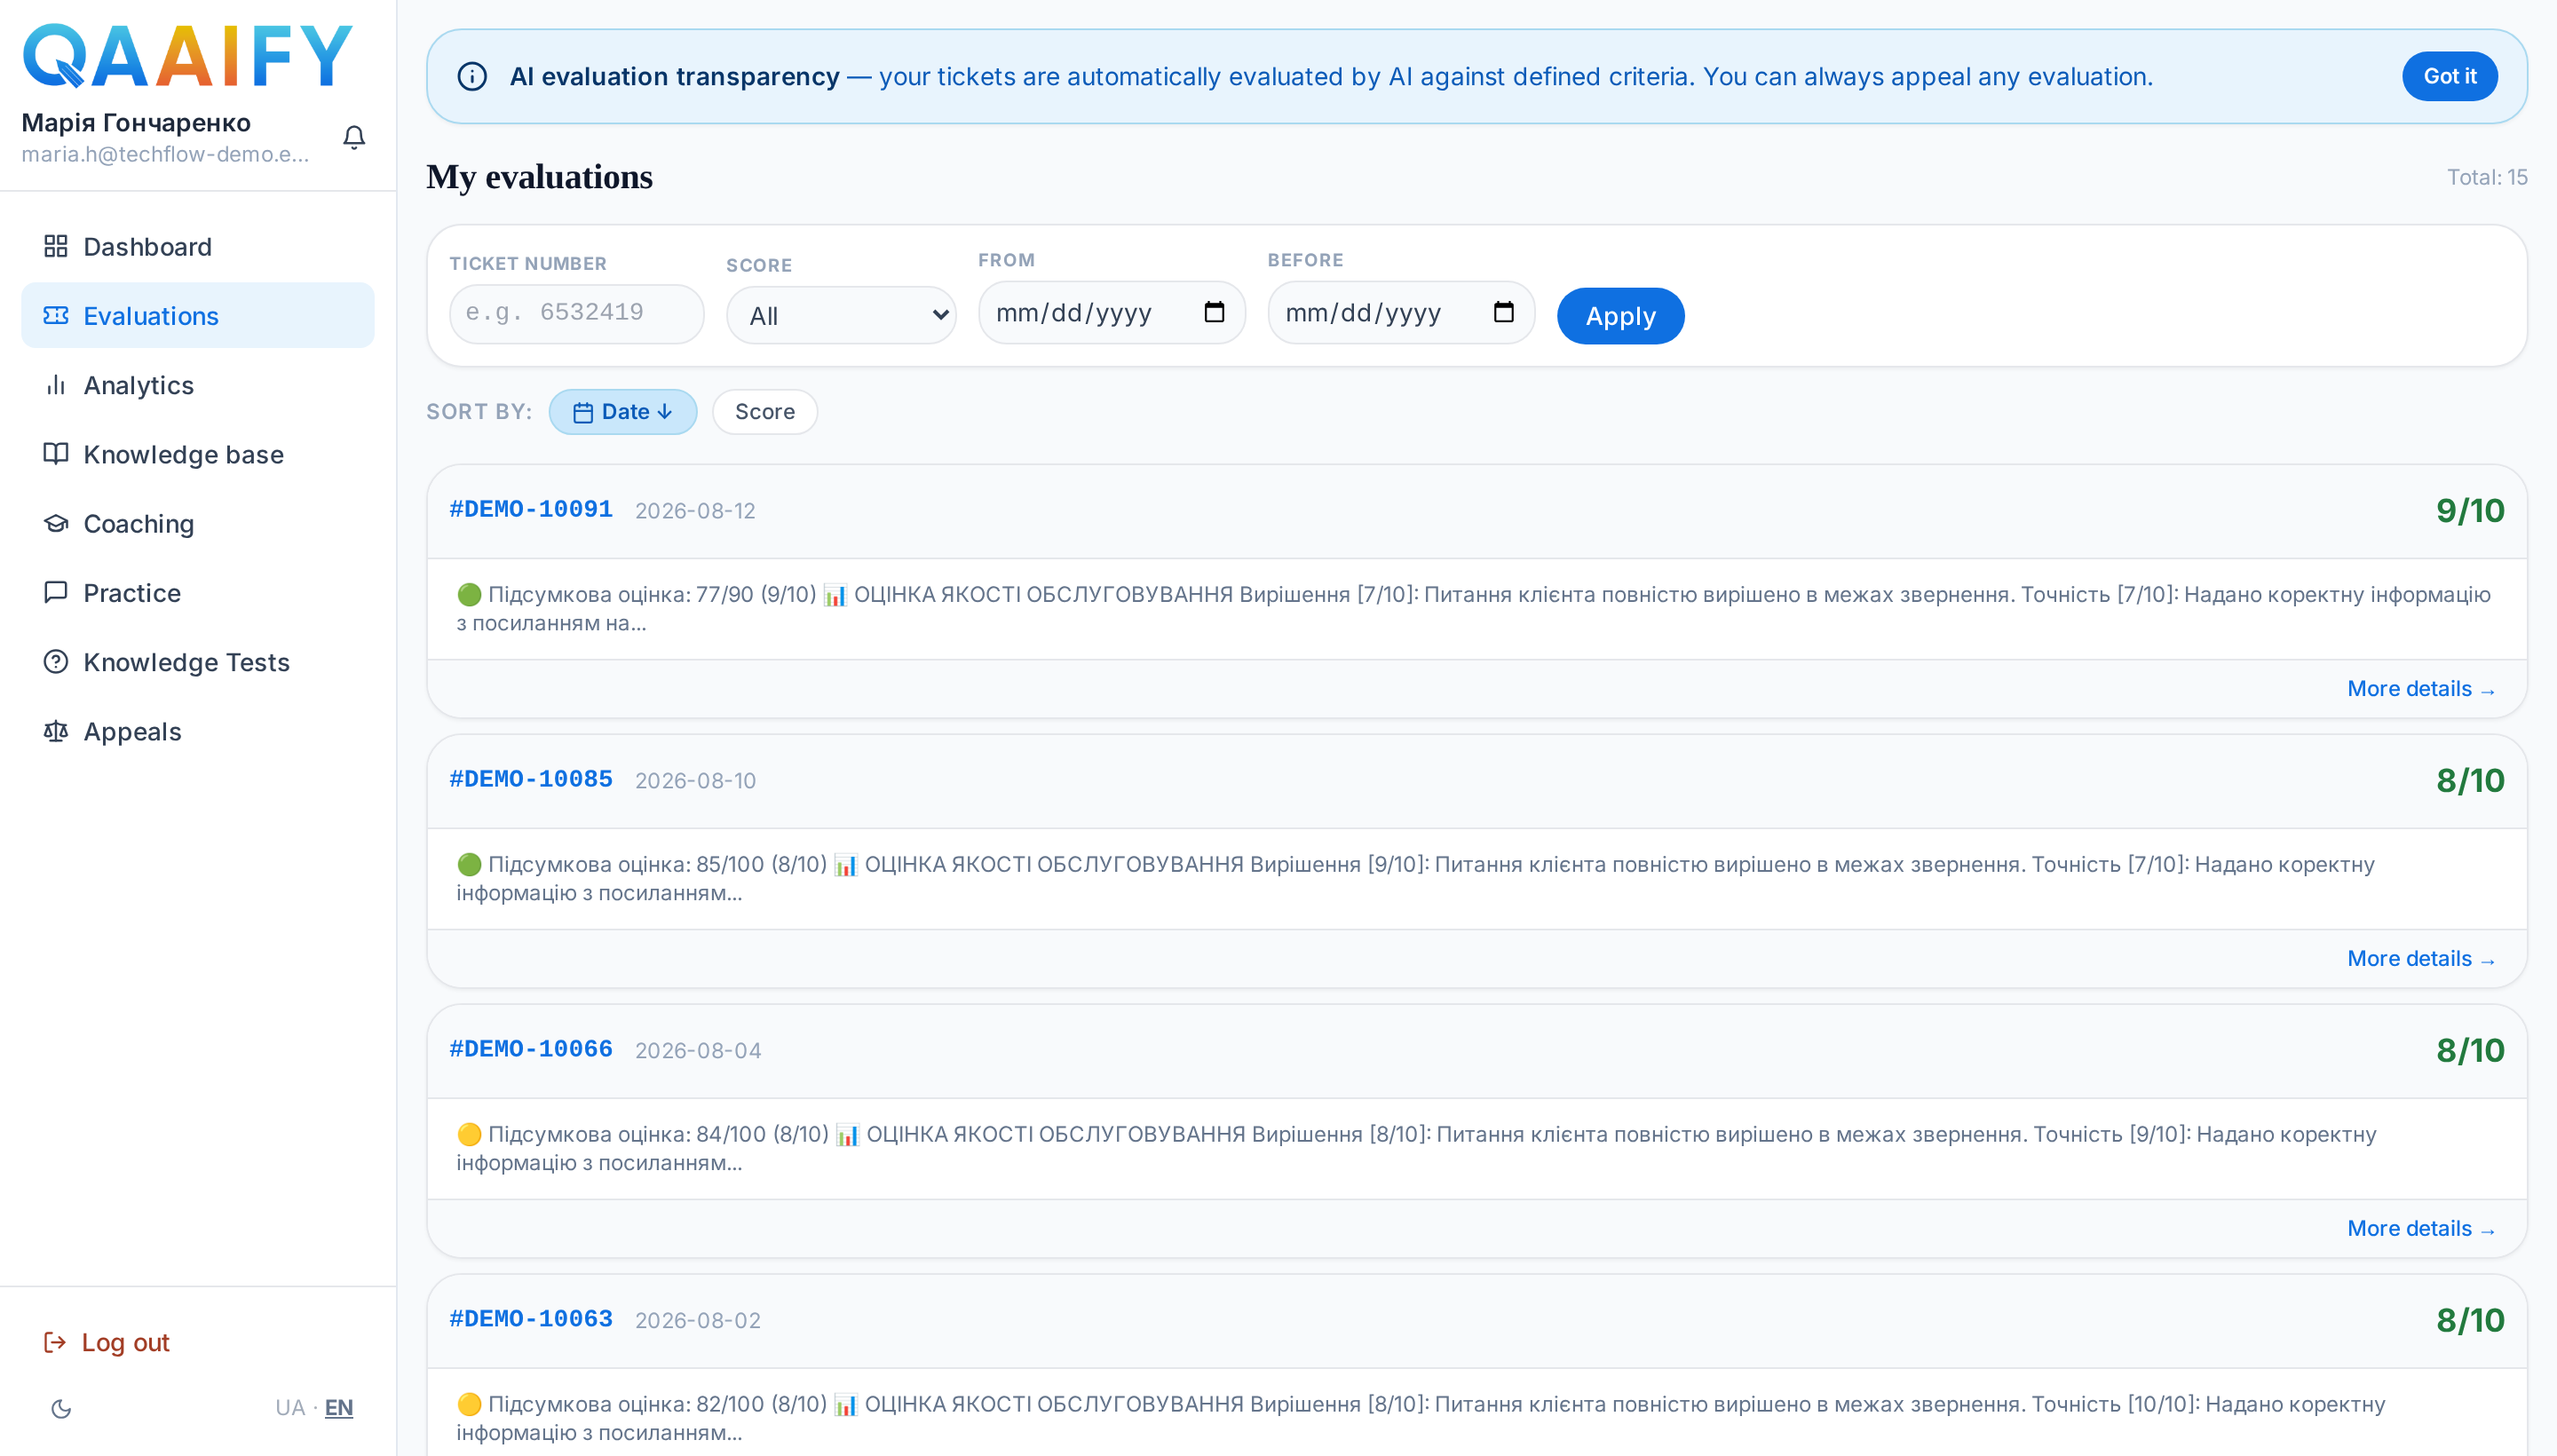Click the 9/10 score of DEMO-10091
Viewport: 2557px width, 1456px height.
[x=2469, y=511]
